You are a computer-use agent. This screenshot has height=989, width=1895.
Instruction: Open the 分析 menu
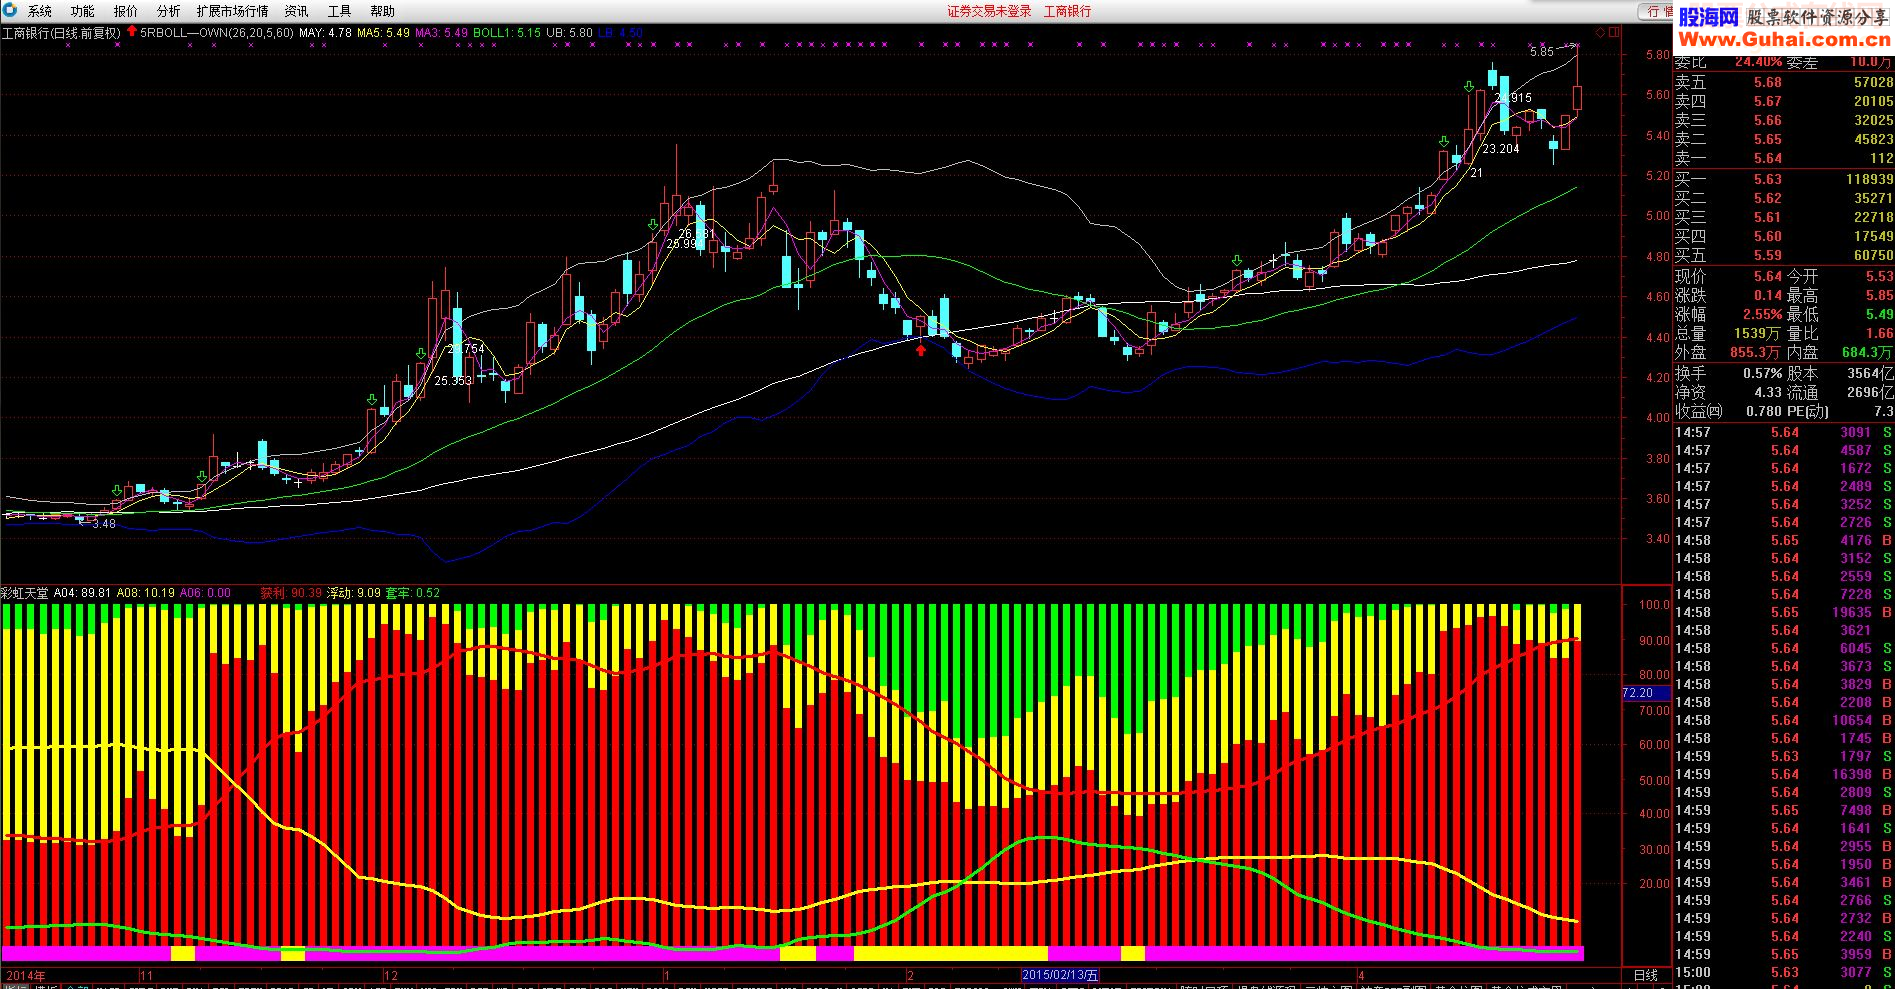tap(169, 11)
